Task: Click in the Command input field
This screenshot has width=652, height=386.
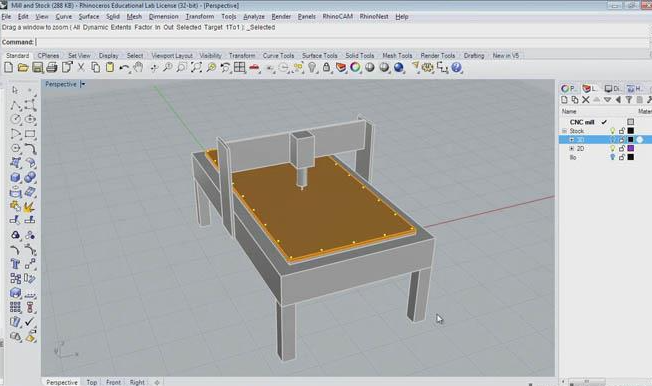Action: [342, 42]
